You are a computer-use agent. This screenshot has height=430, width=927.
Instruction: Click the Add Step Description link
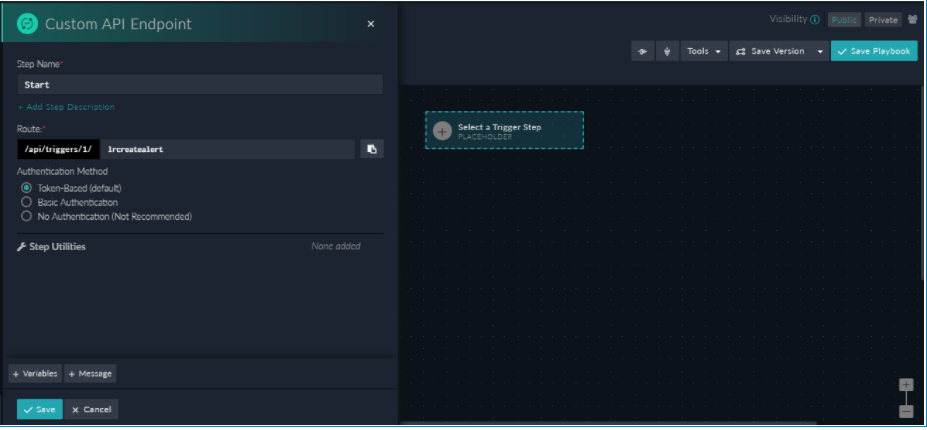[x=66, y=107]
